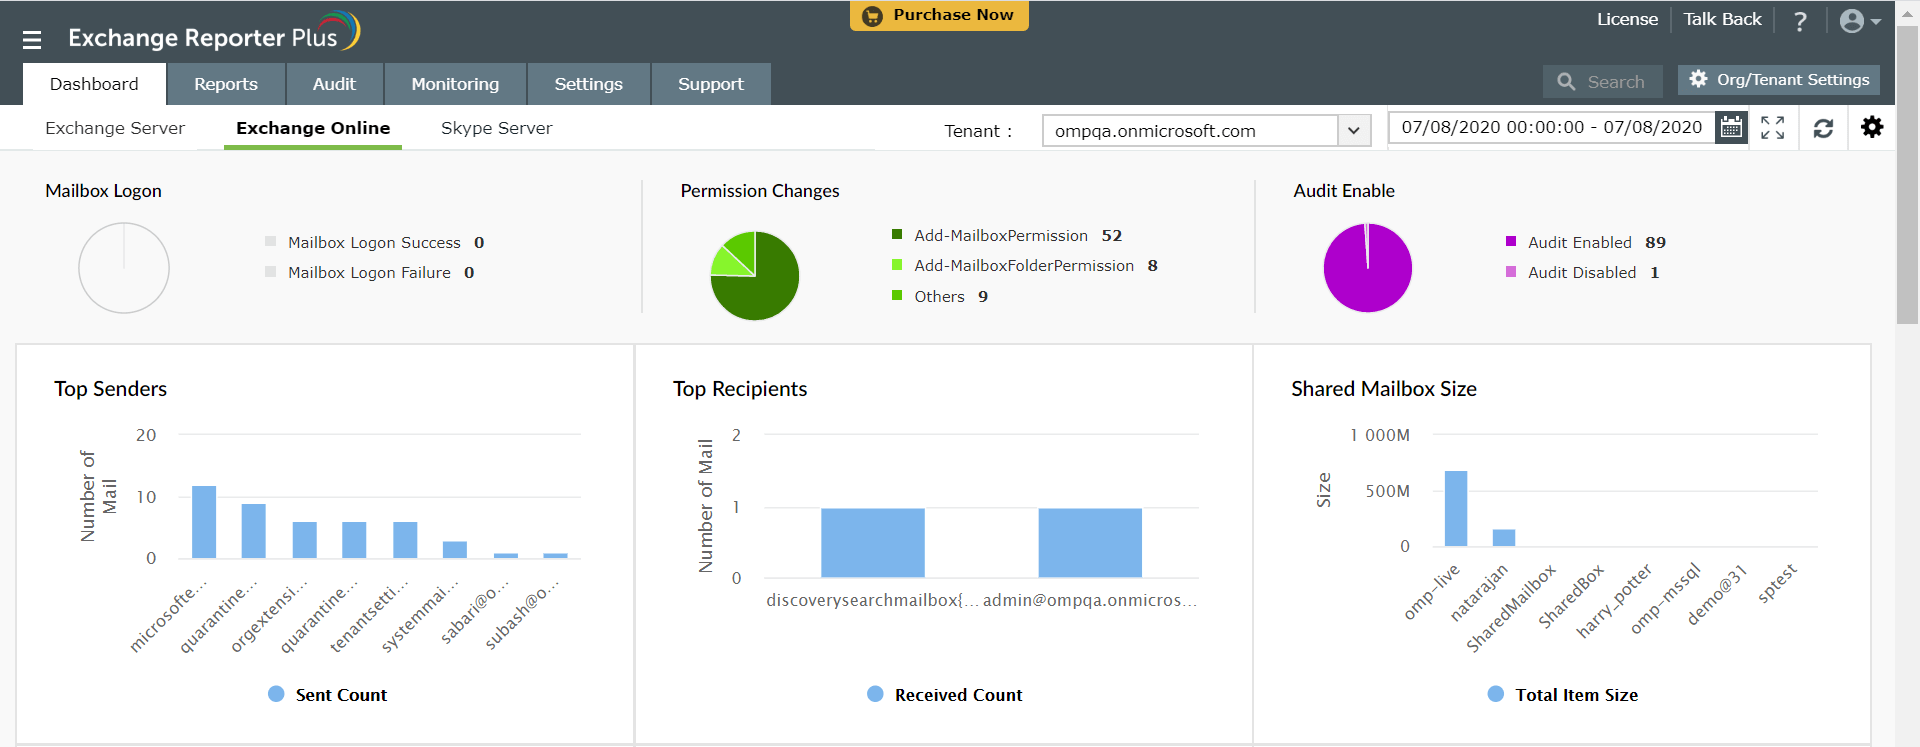
Task: Click the Talk Back link
Action: tap(1722, 19)
